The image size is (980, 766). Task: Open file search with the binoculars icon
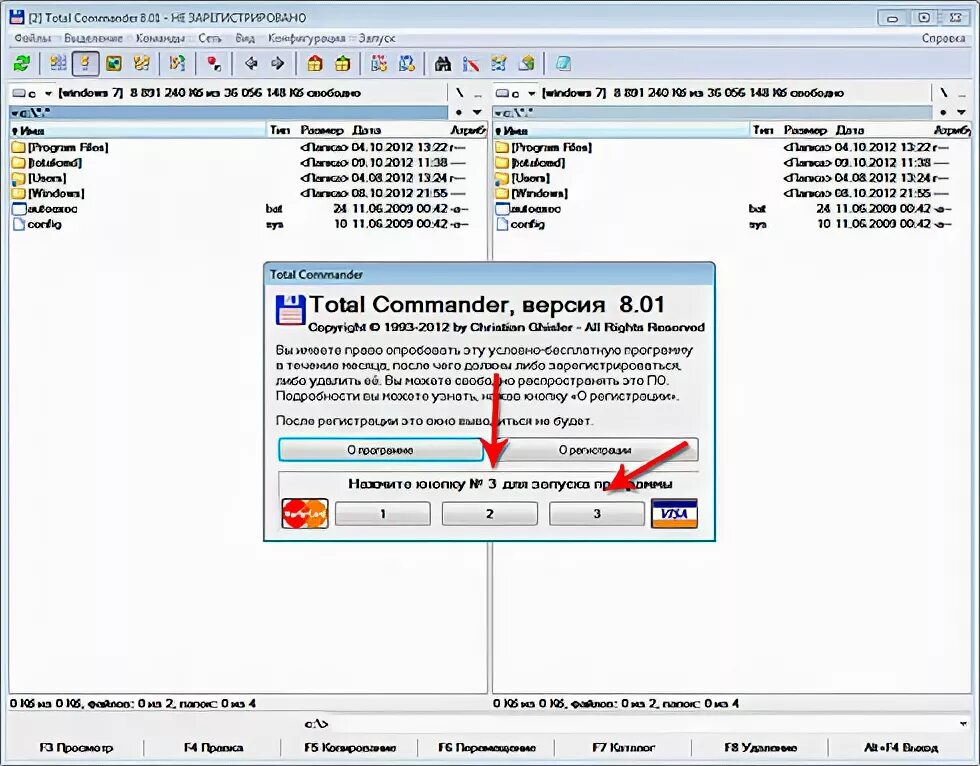pos(443,63)
